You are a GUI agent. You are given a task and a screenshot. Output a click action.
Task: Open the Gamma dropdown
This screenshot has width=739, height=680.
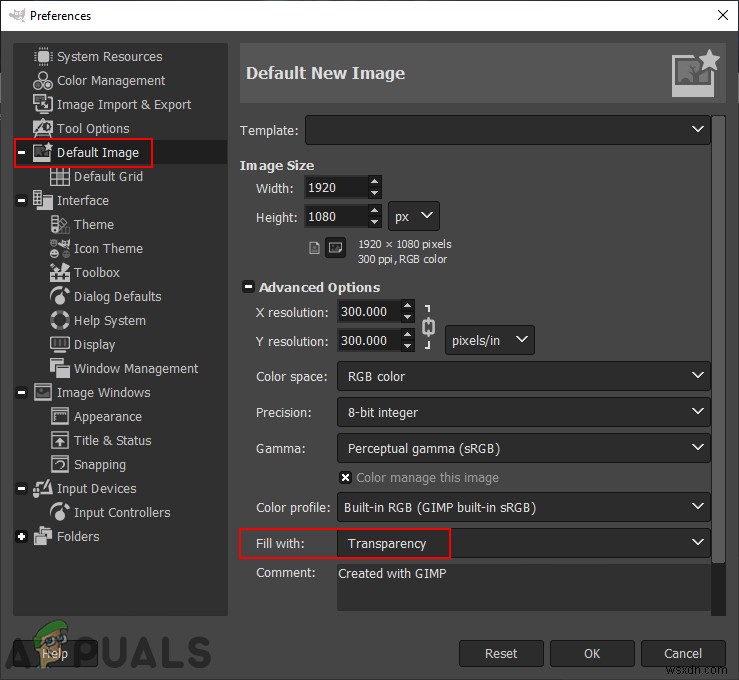tap(524, 448)
